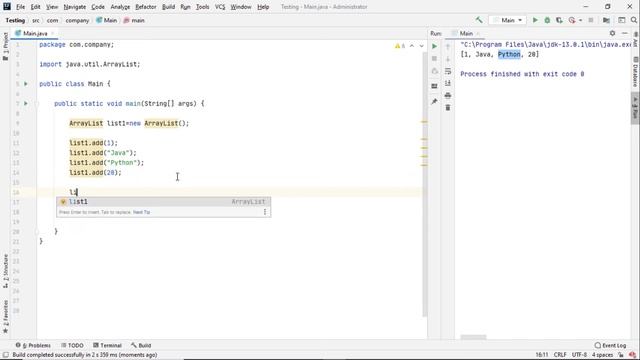Toggle soft-wrap in the Run console
The width and height of the screenshot is (640, 360).
[x=448, y=71]
